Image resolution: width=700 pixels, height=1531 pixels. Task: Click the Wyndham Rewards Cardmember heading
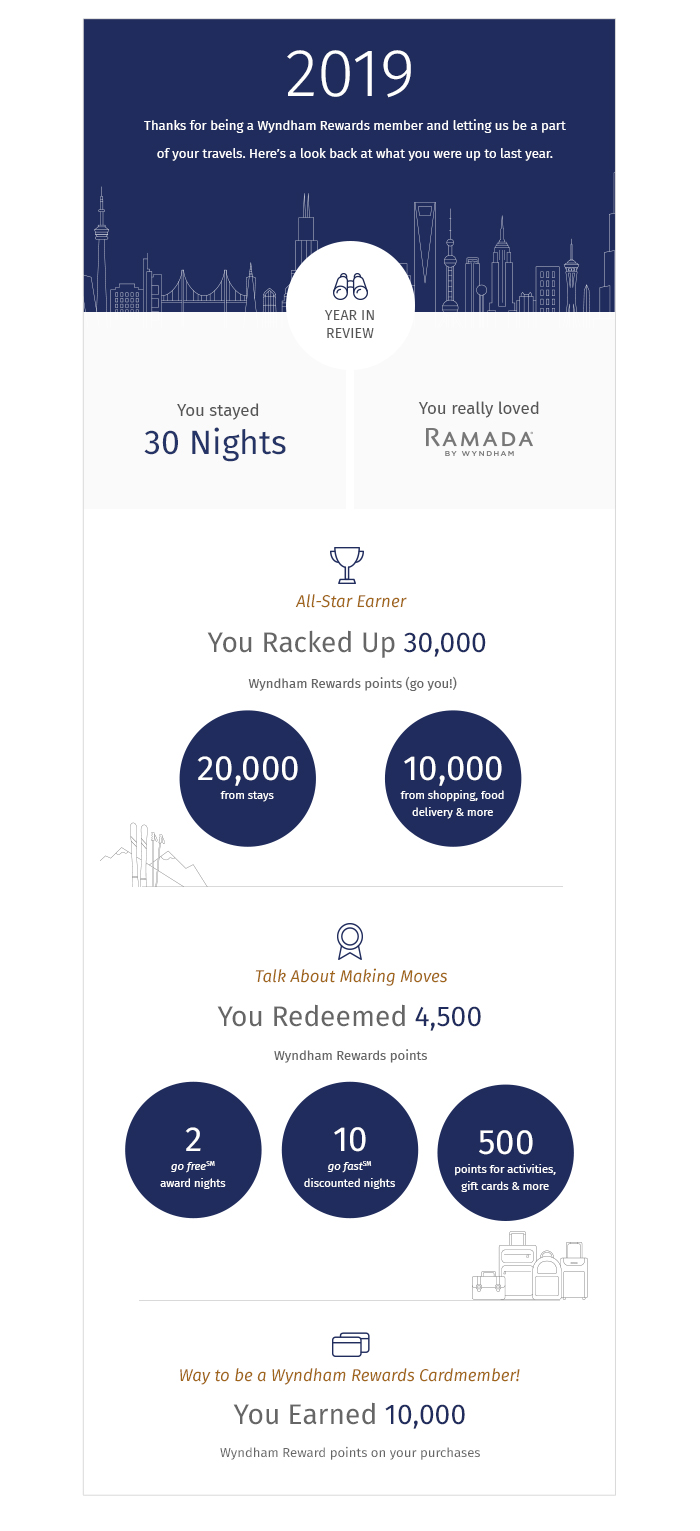tap(350, 1375)
